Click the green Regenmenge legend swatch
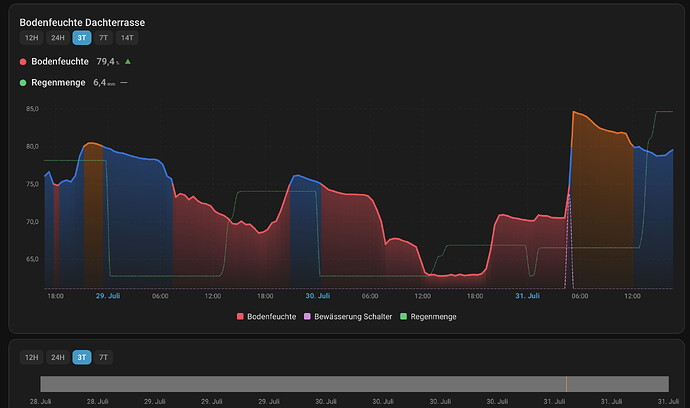Screen dimensions: 690x408 pyautogui.click(x=404, y=316)
